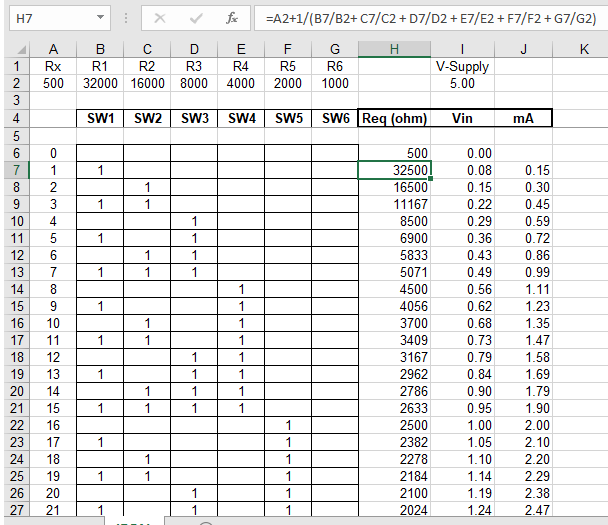Viewport: 608px width, 525px height.
Task: Click the Select All corner triangle
Action: [x=21, y=49]
